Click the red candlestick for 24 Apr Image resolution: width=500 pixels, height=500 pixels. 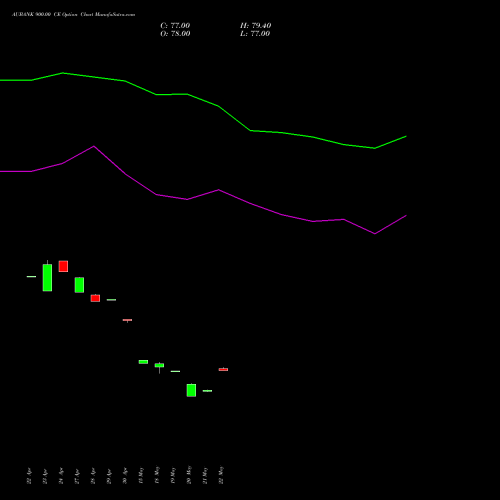pyautogui.click(x=63, y=266)
